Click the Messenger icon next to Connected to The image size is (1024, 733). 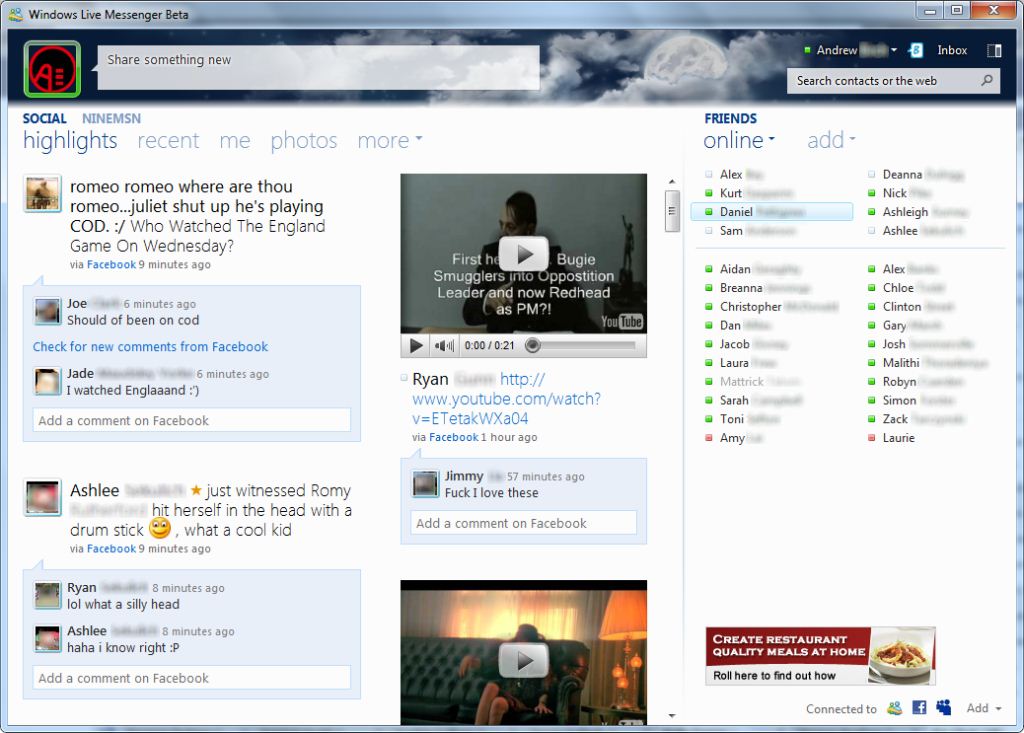point(895,708)
